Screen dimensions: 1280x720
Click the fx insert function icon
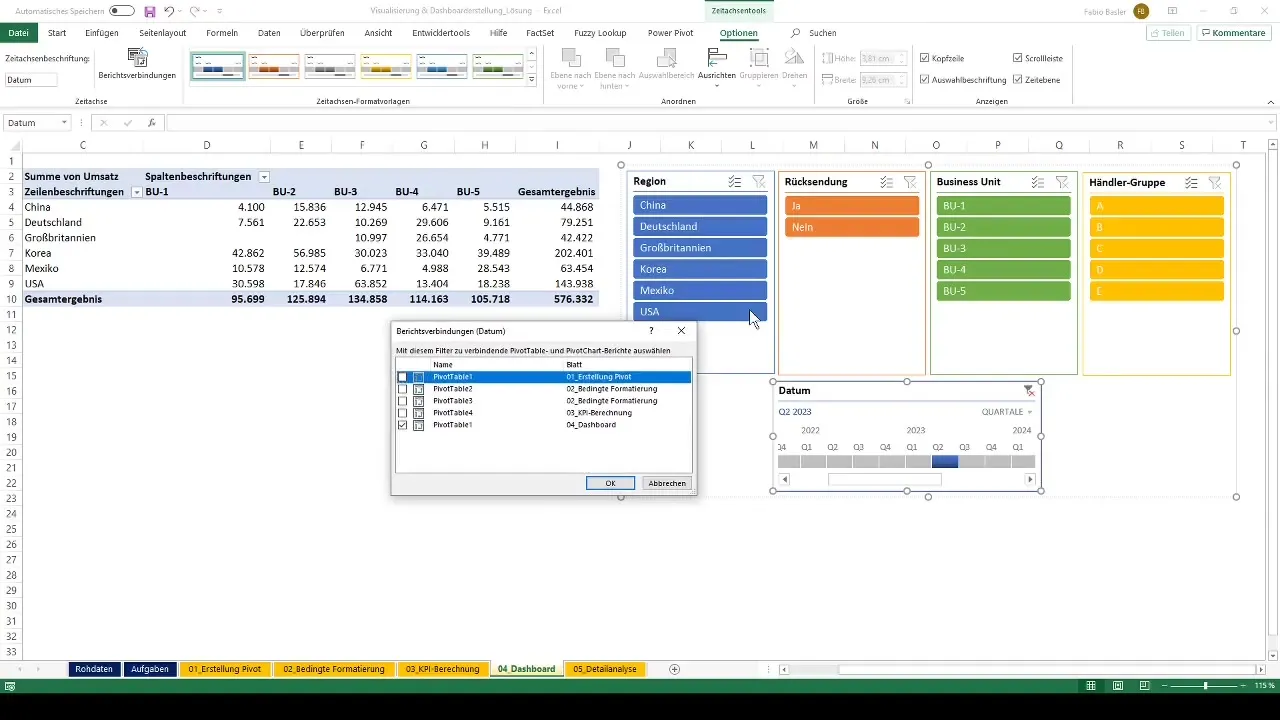[152, 123]
